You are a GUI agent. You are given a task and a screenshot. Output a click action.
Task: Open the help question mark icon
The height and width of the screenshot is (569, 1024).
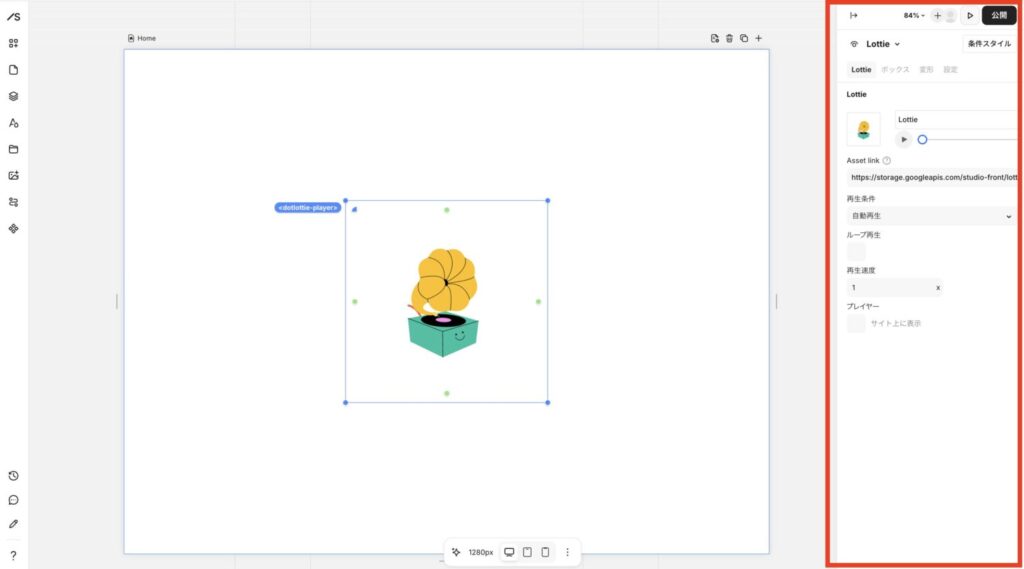click(14, 555)
